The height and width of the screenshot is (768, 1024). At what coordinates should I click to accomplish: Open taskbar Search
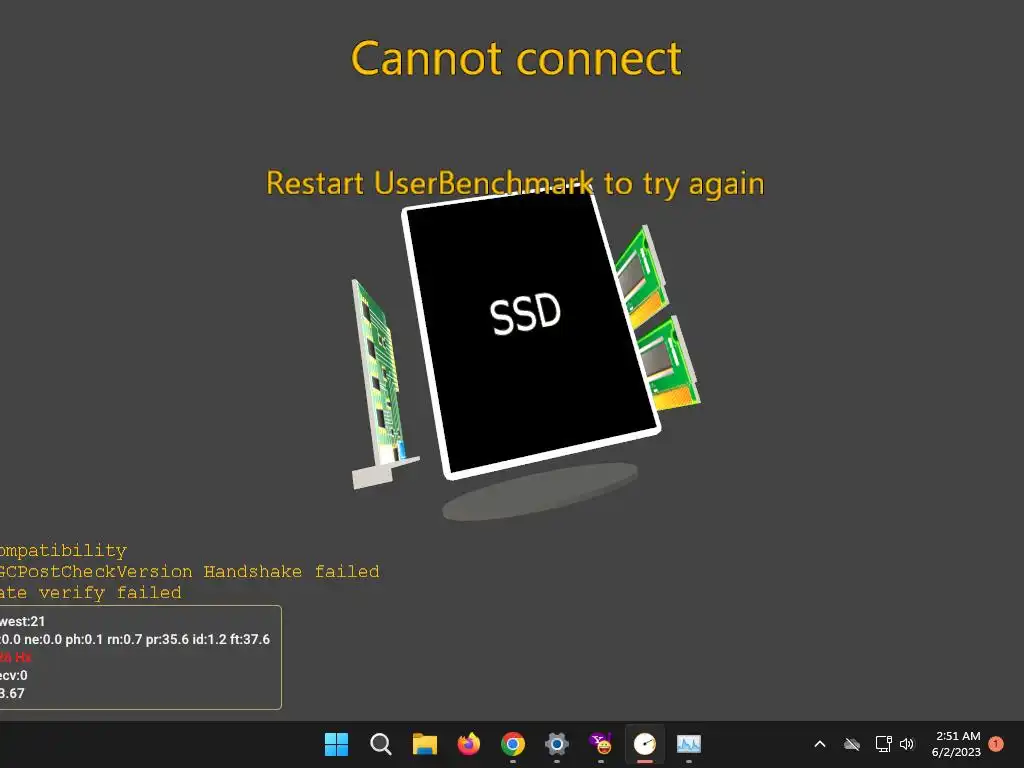point(380,744)
